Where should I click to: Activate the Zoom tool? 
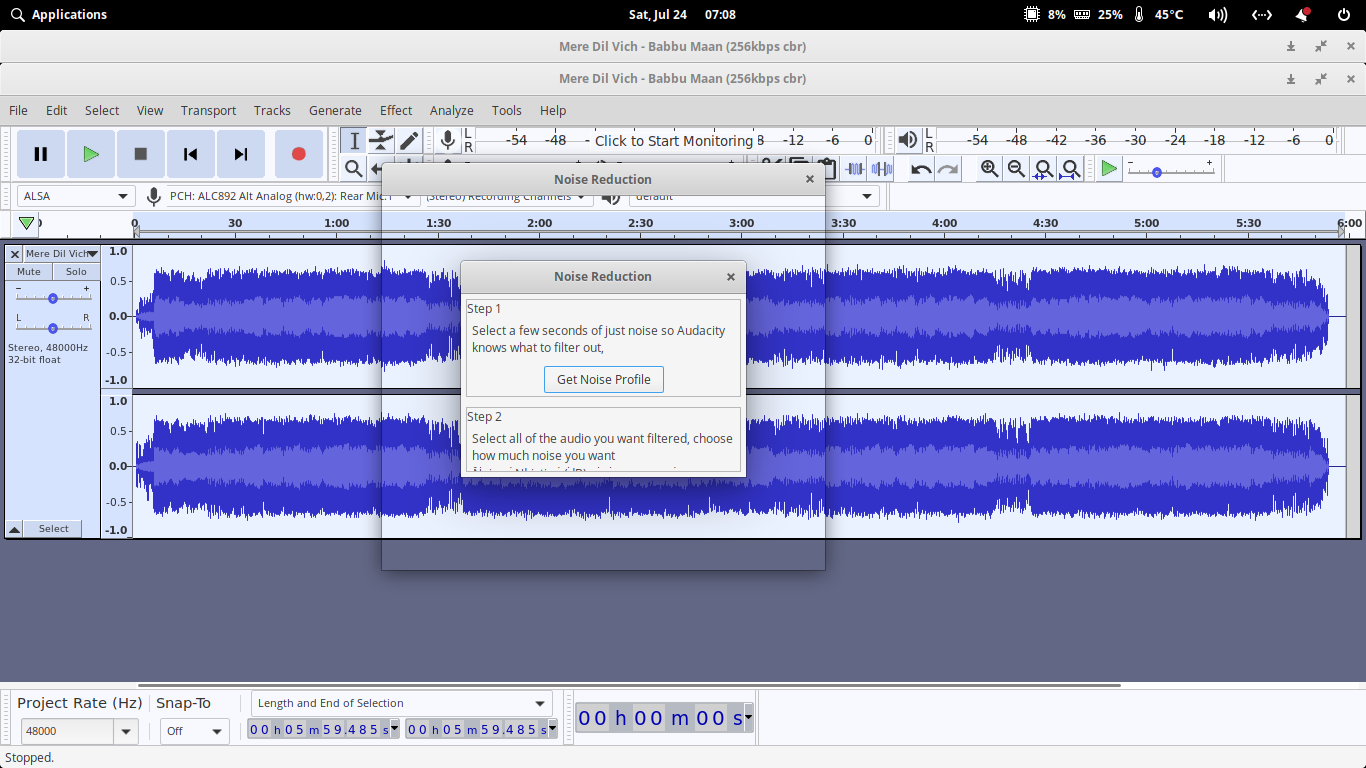(x=353, y=168)
